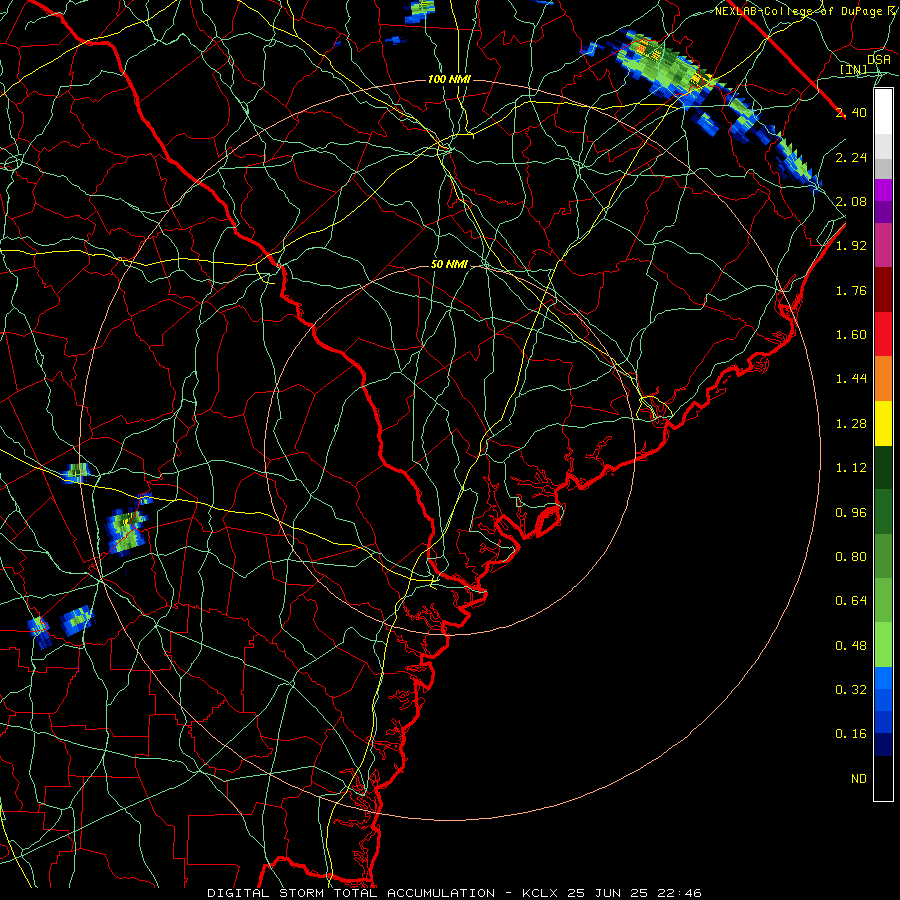Pick the darkest green legend swatch
This screenshot has height=900, width=900.
[x=883, y=468]
